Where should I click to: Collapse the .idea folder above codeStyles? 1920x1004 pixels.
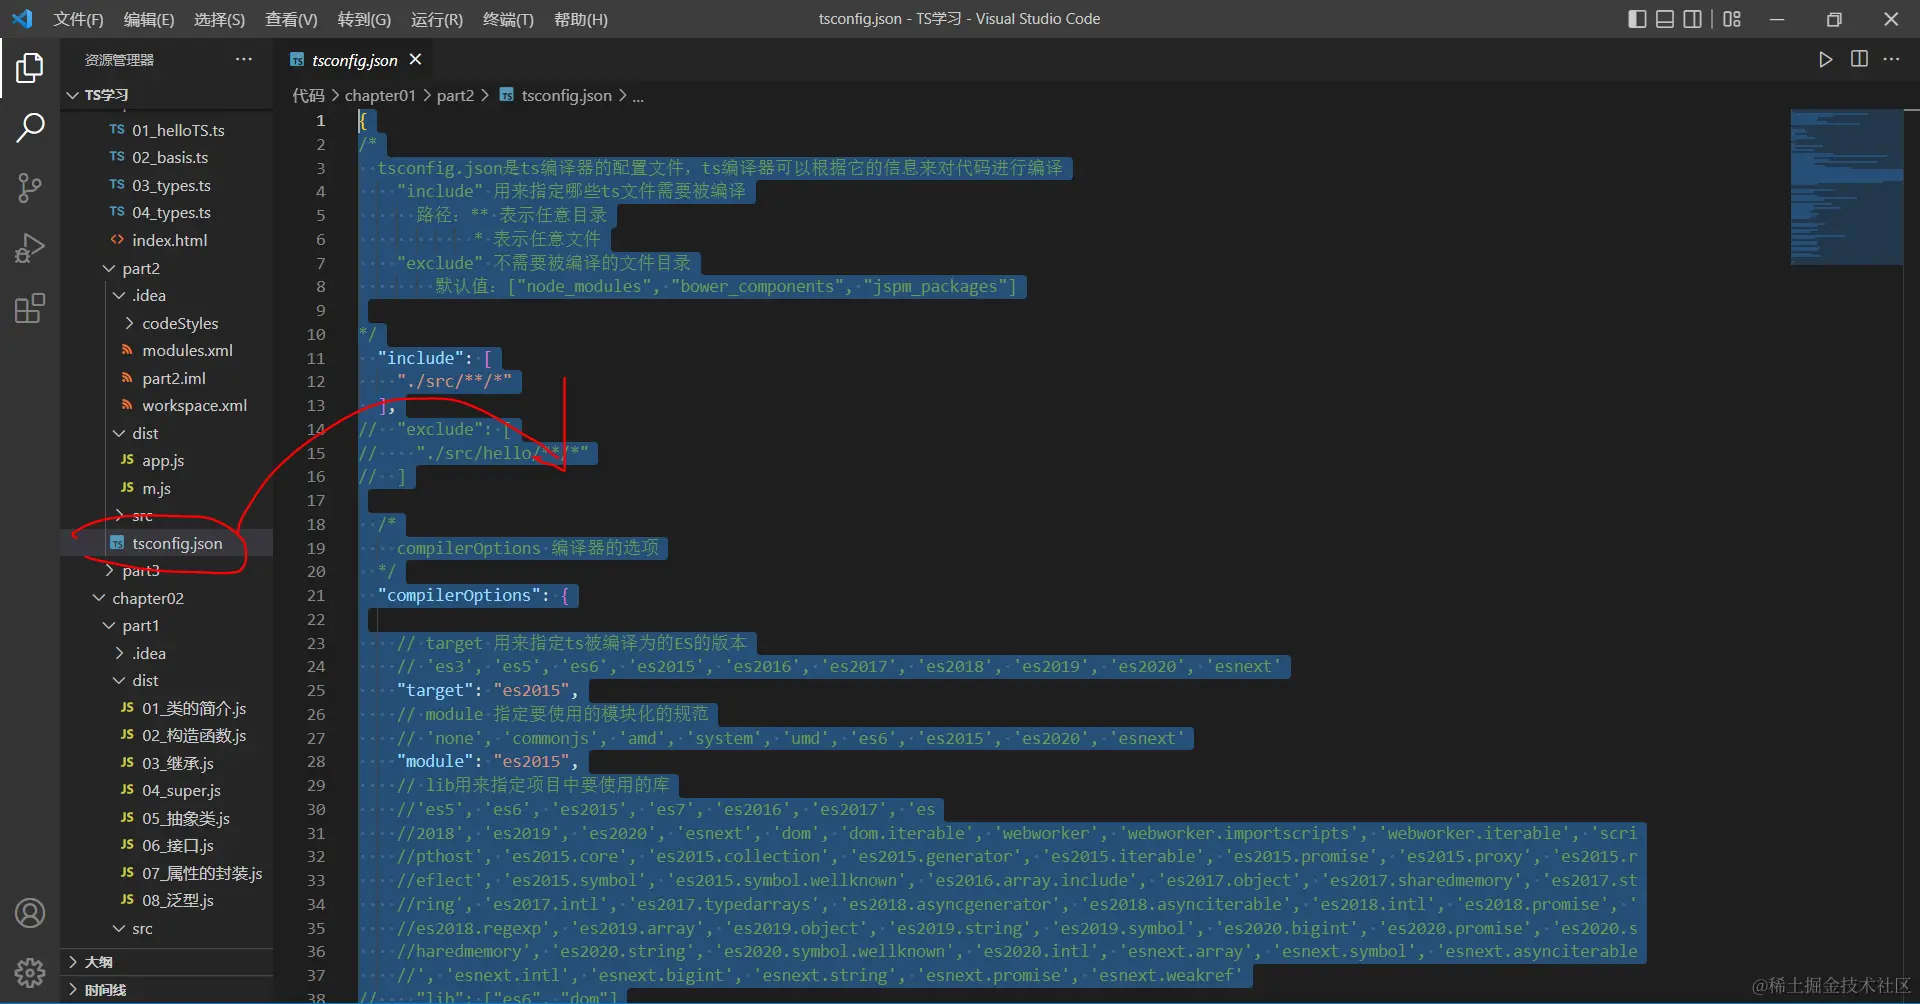(149, 296)
